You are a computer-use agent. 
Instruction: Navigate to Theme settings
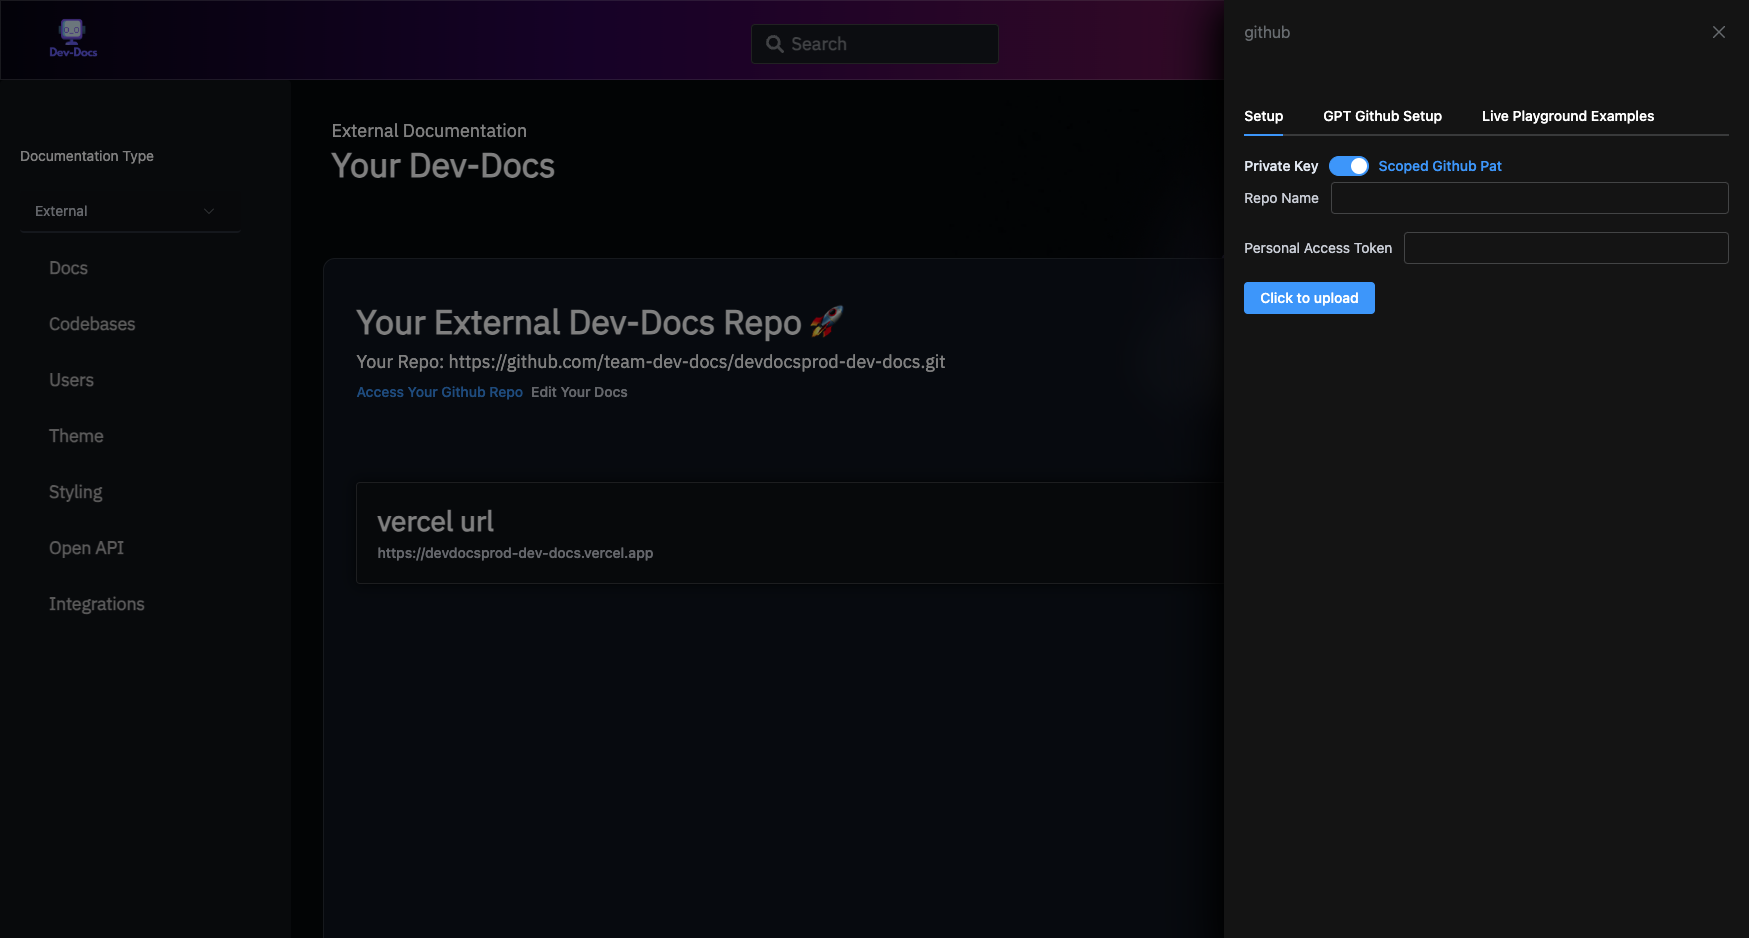(76, 436)
